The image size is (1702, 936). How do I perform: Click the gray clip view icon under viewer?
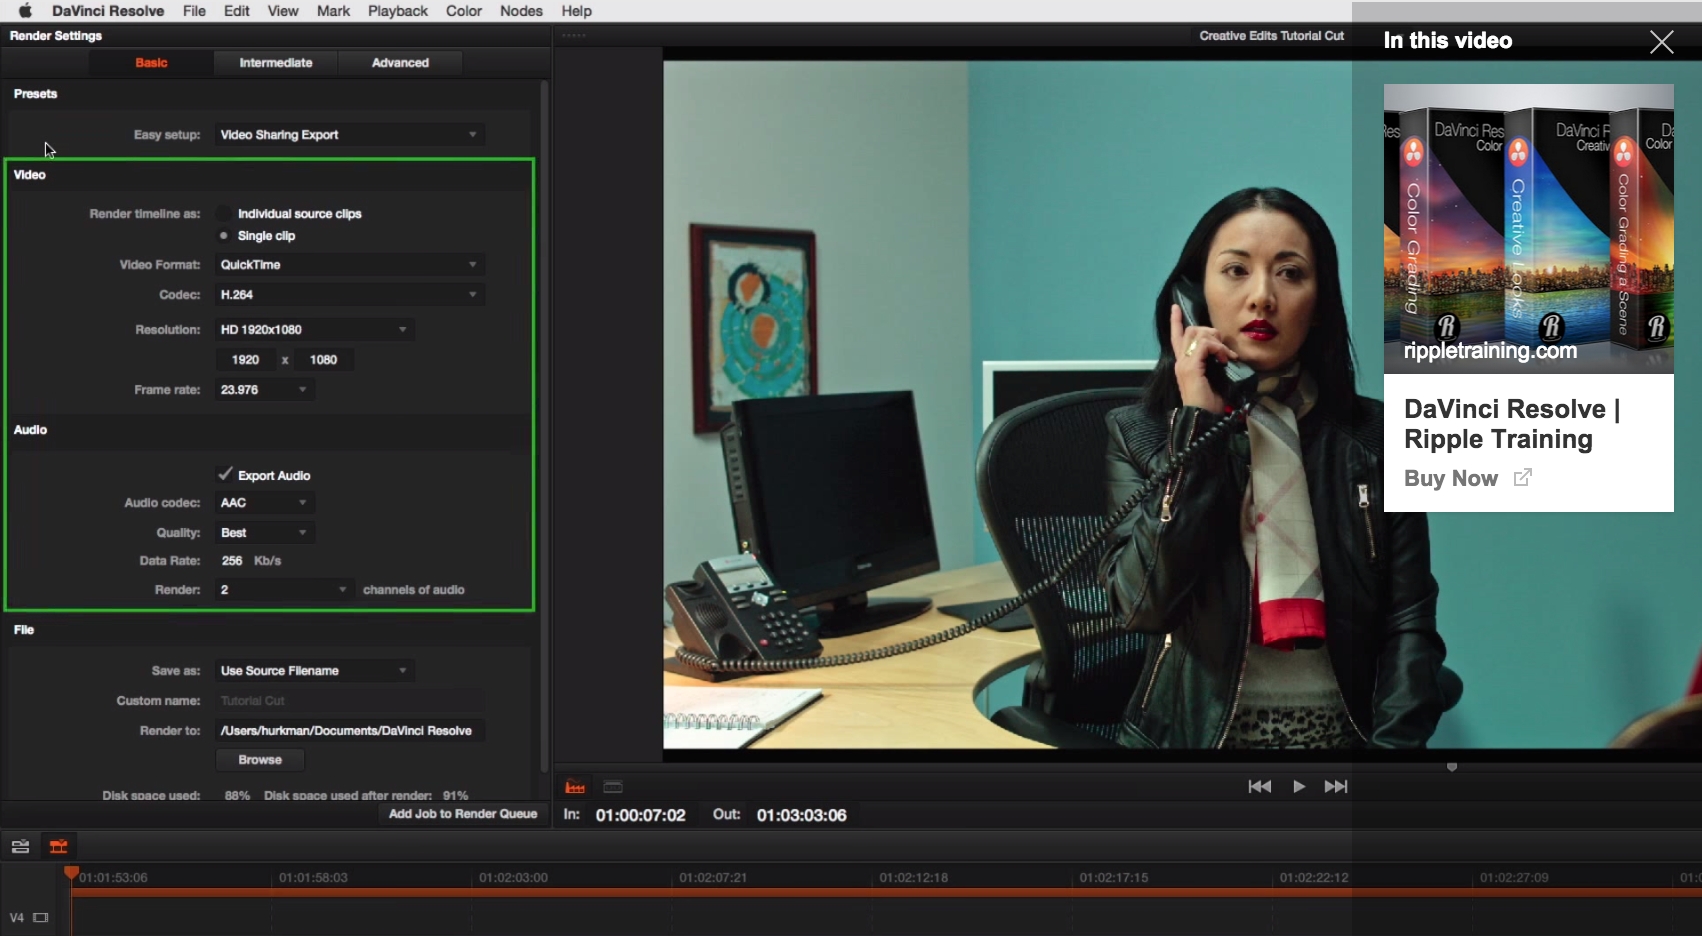pos(613,787)
